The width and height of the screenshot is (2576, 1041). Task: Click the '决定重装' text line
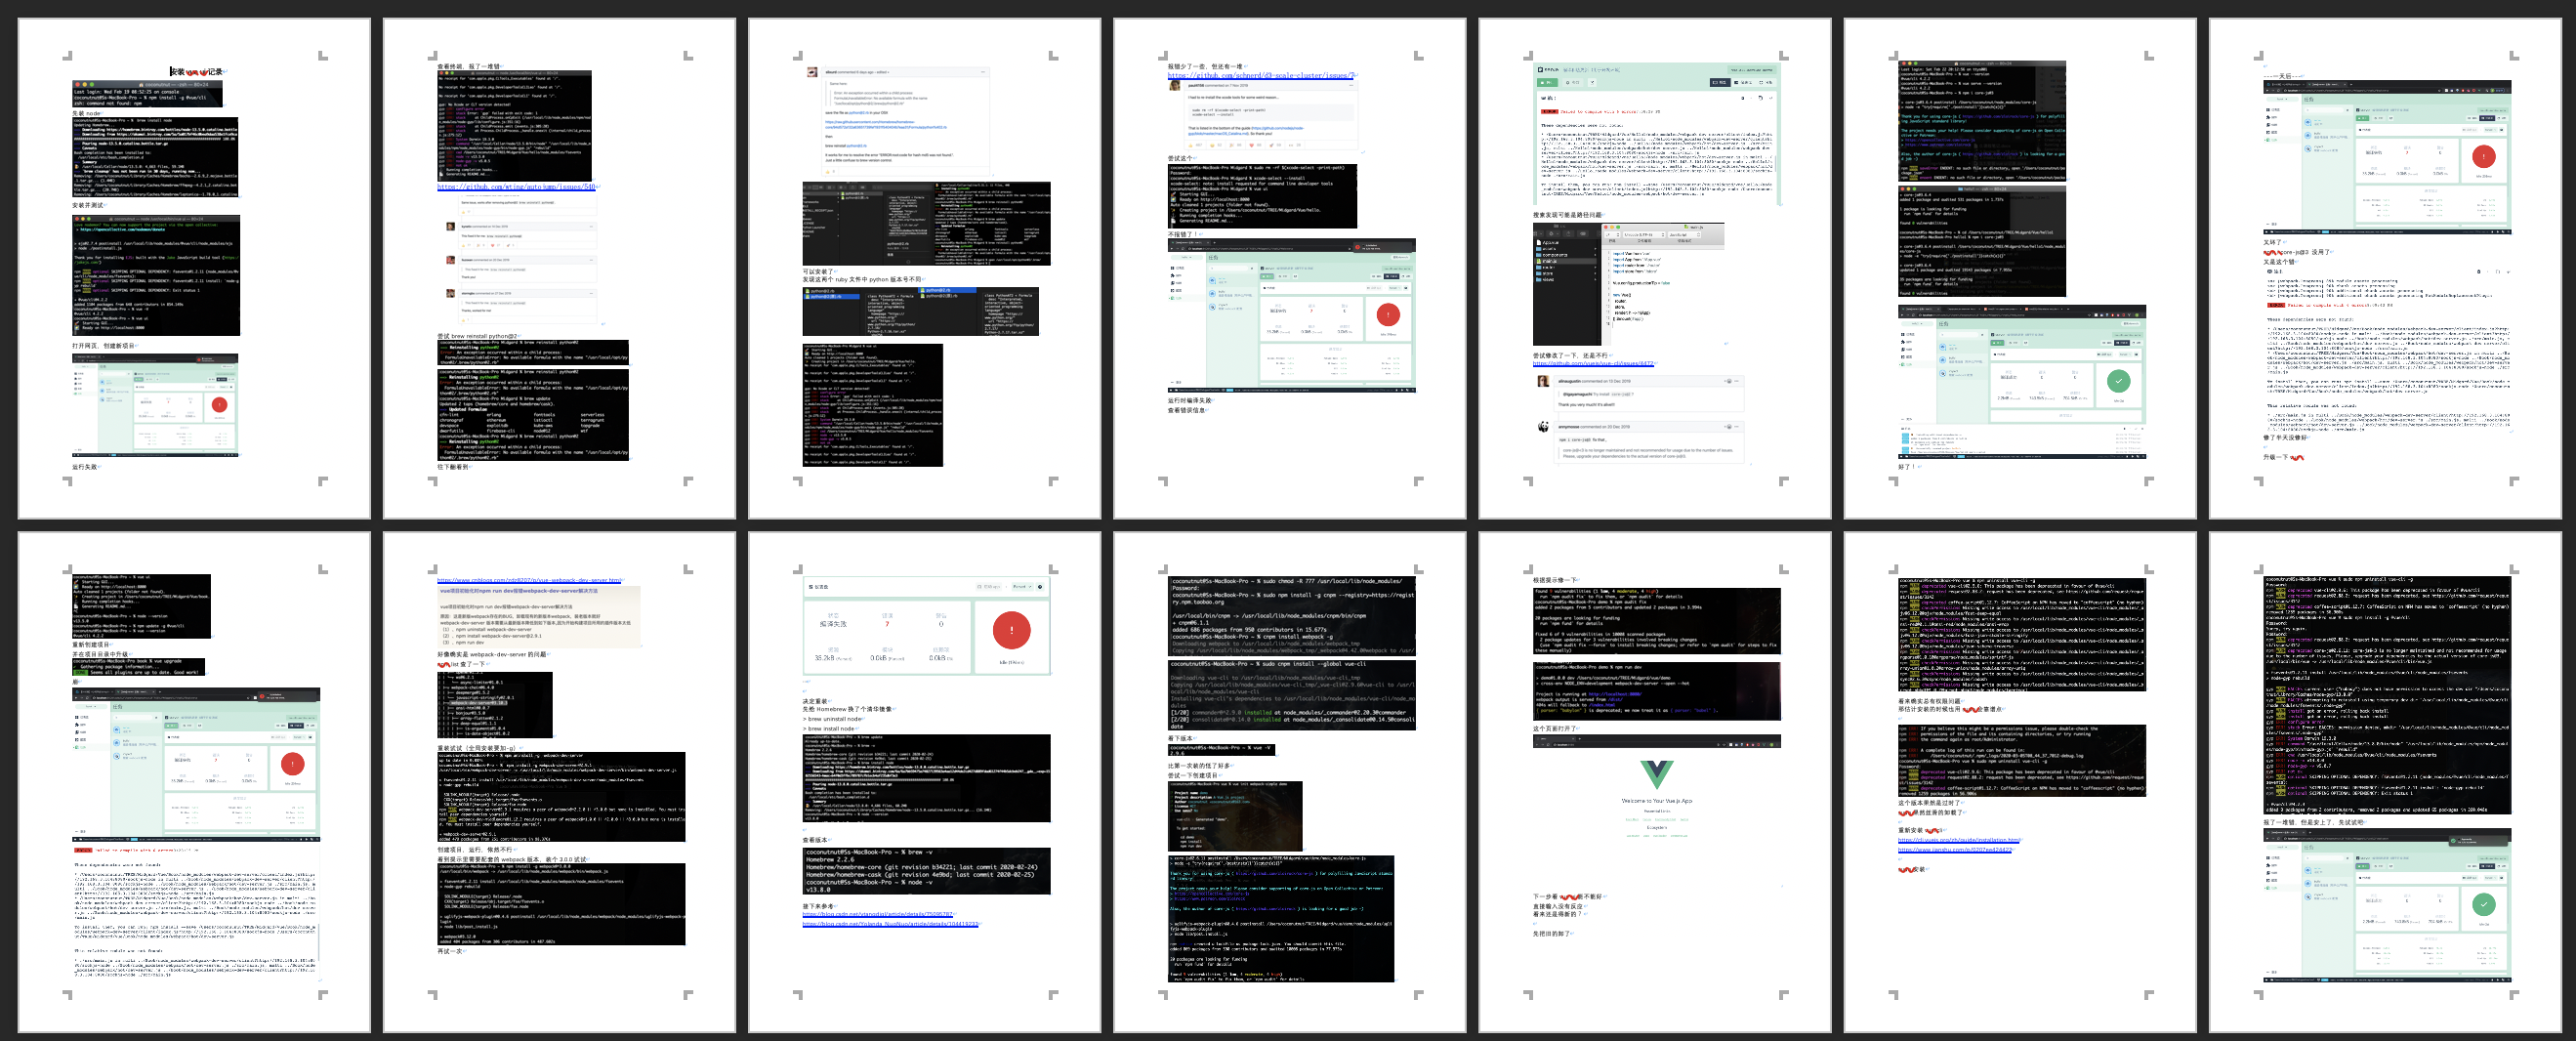(x=815, y=701)
